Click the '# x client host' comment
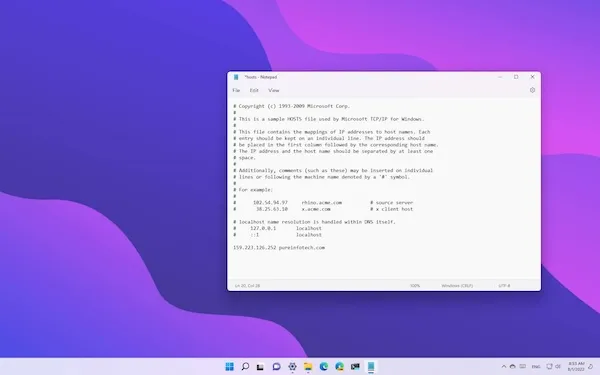The height and width of the screenshot is (375, 600). pyautogui.click(x=391, y=209)
